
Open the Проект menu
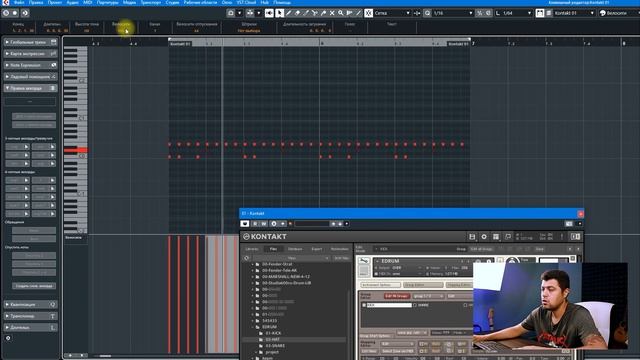(55, 2)
